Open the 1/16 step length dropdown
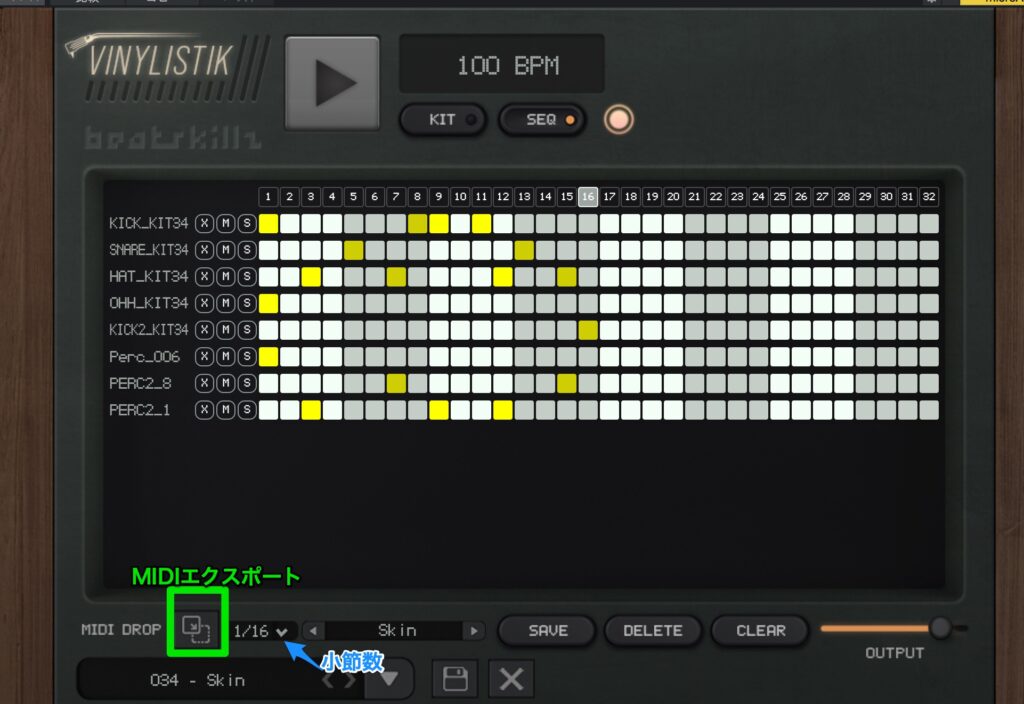The height and width of the screenshot is (704, 1024). 260,631
